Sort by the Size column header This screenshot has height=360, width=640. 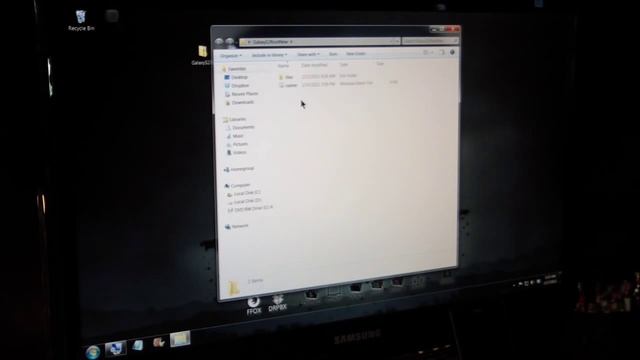pos(380,64)
